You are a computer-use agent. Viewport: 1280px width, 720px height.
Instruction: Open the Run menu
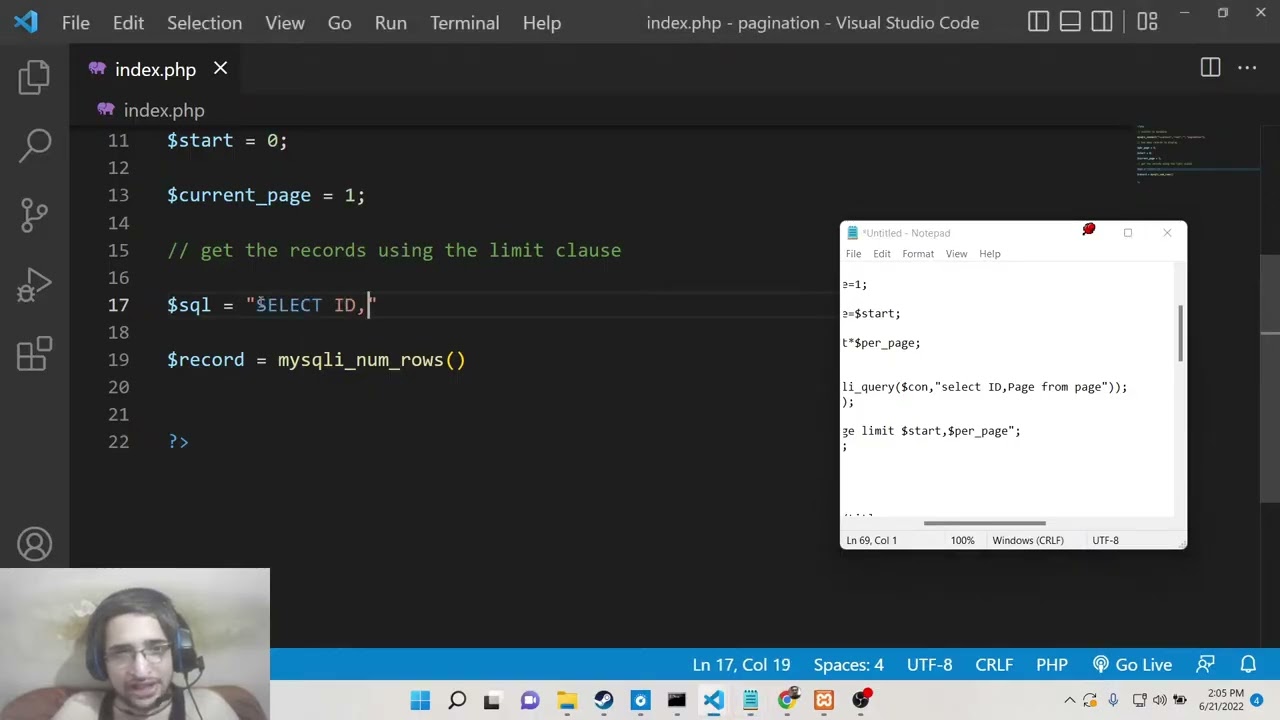pyautogui.click(x=391, y=22)
